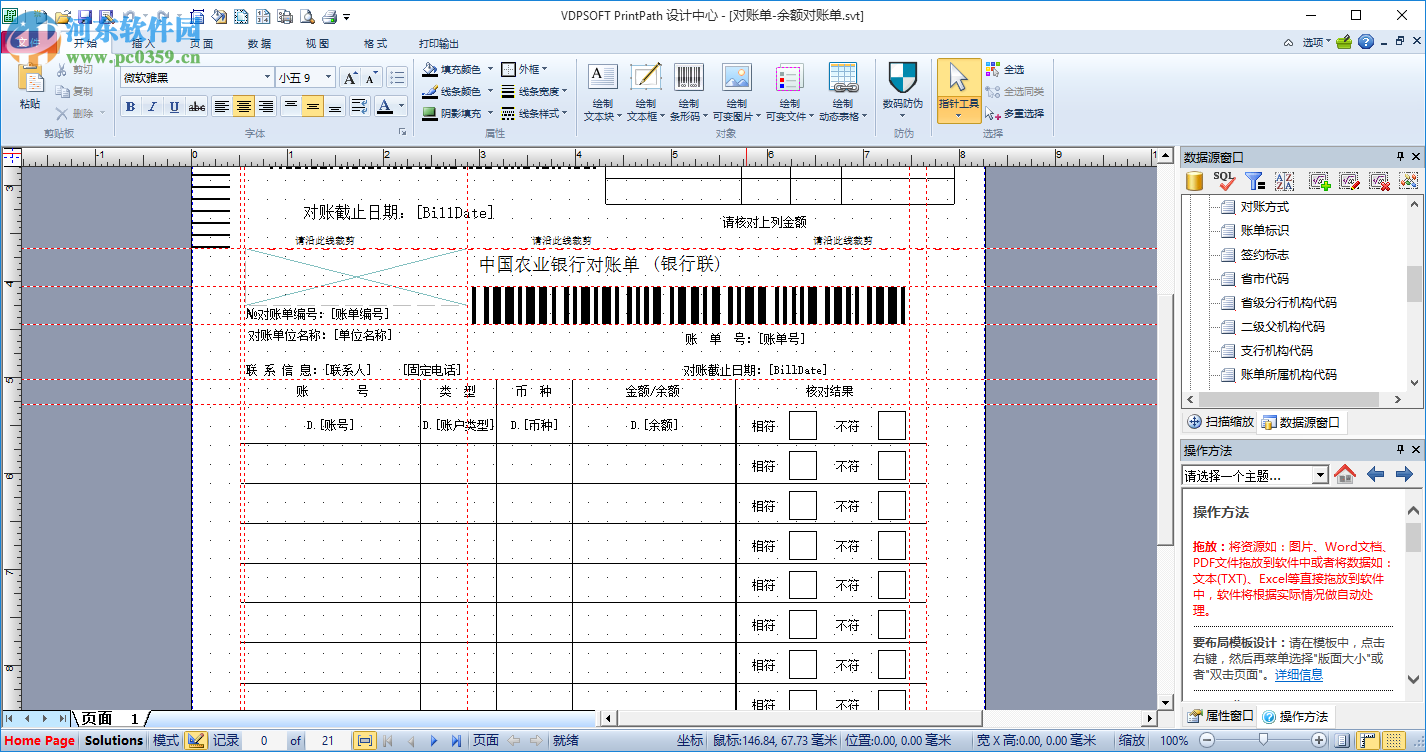
Task: Toggle align center
Action: point(244,107)
